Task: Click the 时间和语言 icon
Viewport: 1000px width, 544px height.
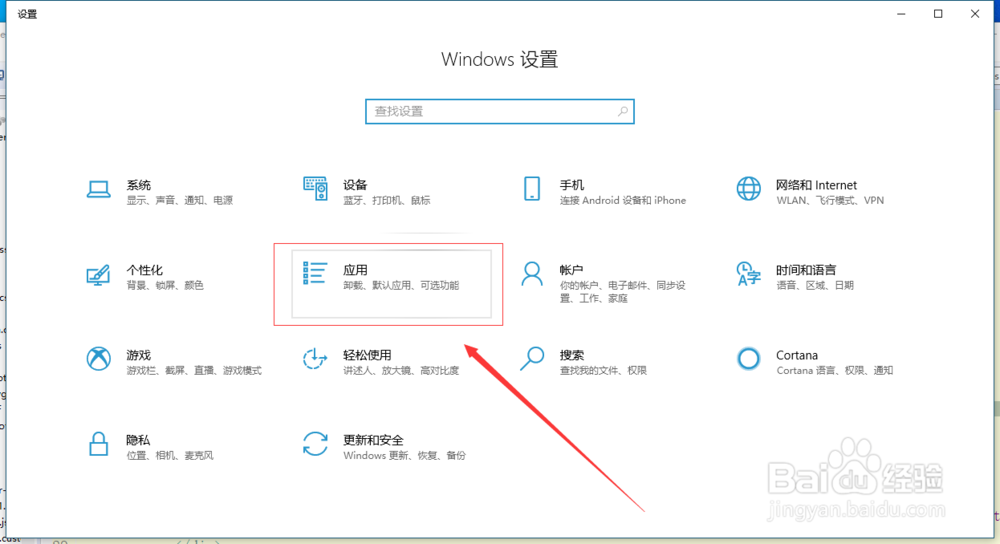Action: tap(749, 274)
